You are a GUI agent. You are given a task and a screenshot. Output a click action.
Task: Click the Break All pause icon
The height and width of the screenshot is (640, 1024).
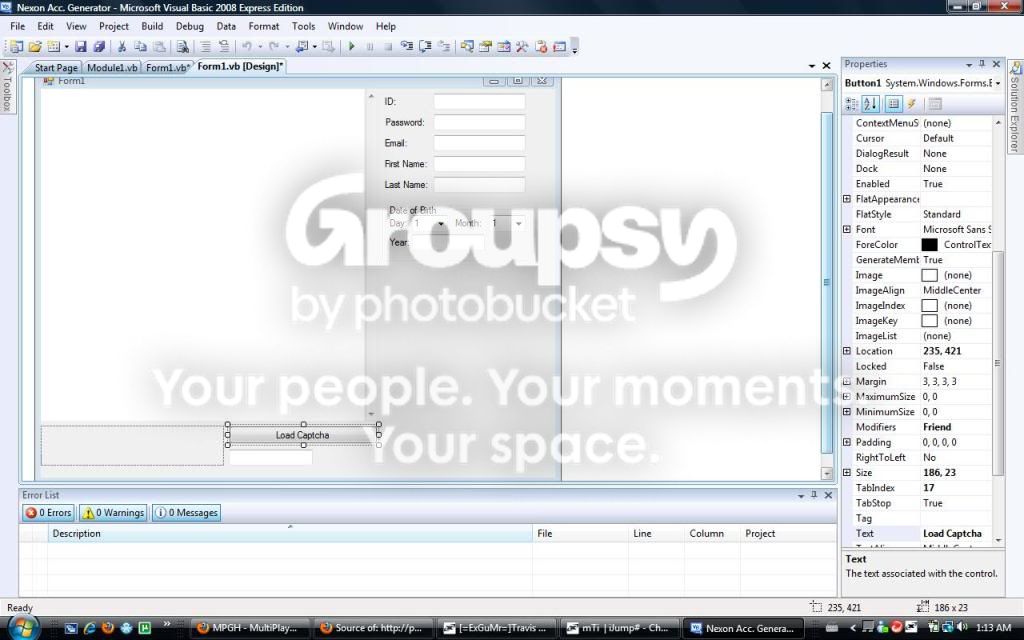click(370, 46)
